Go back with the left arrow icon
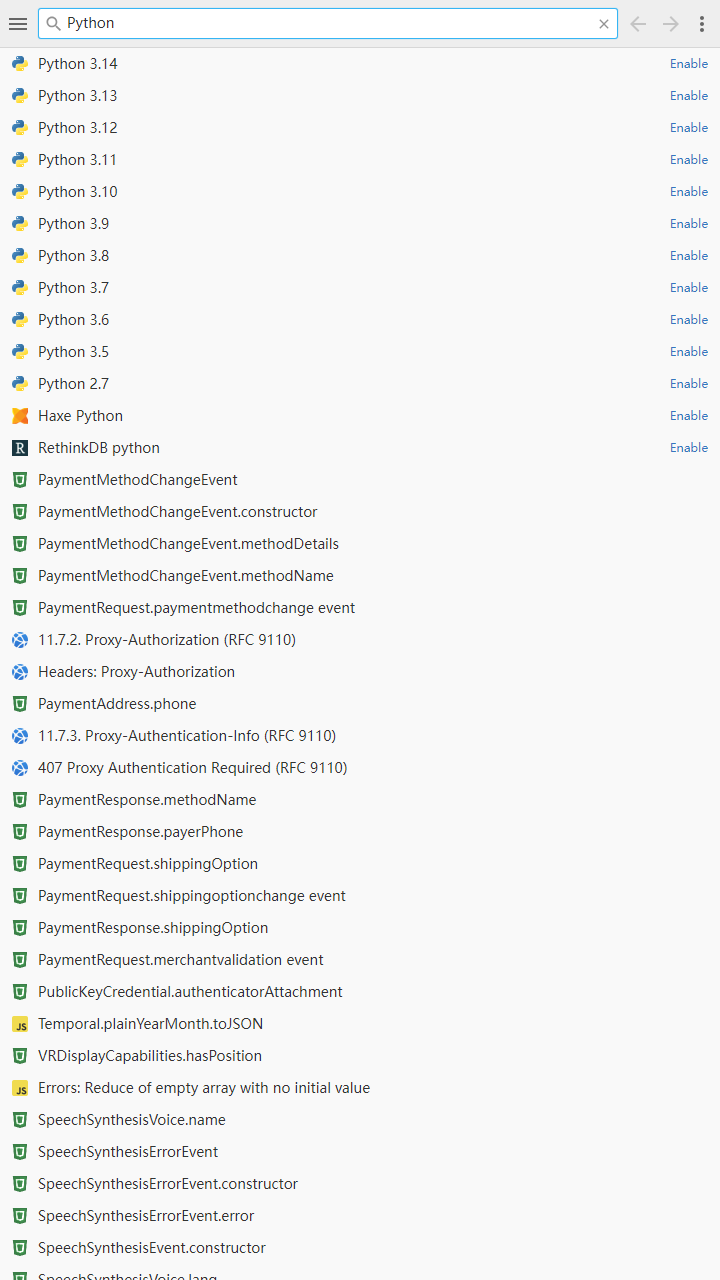 point(638,24)
